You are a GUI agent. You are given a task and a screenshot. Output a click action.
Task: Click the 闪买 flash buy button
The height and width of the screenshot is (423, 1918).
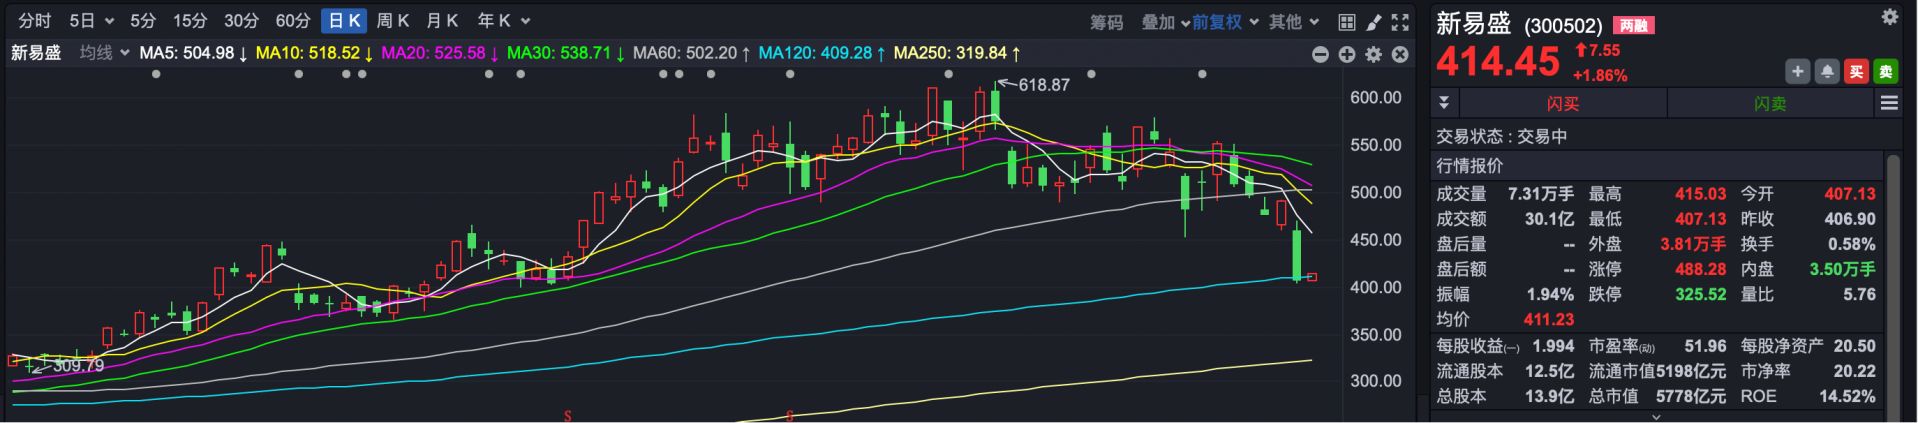pos(1562,103)
